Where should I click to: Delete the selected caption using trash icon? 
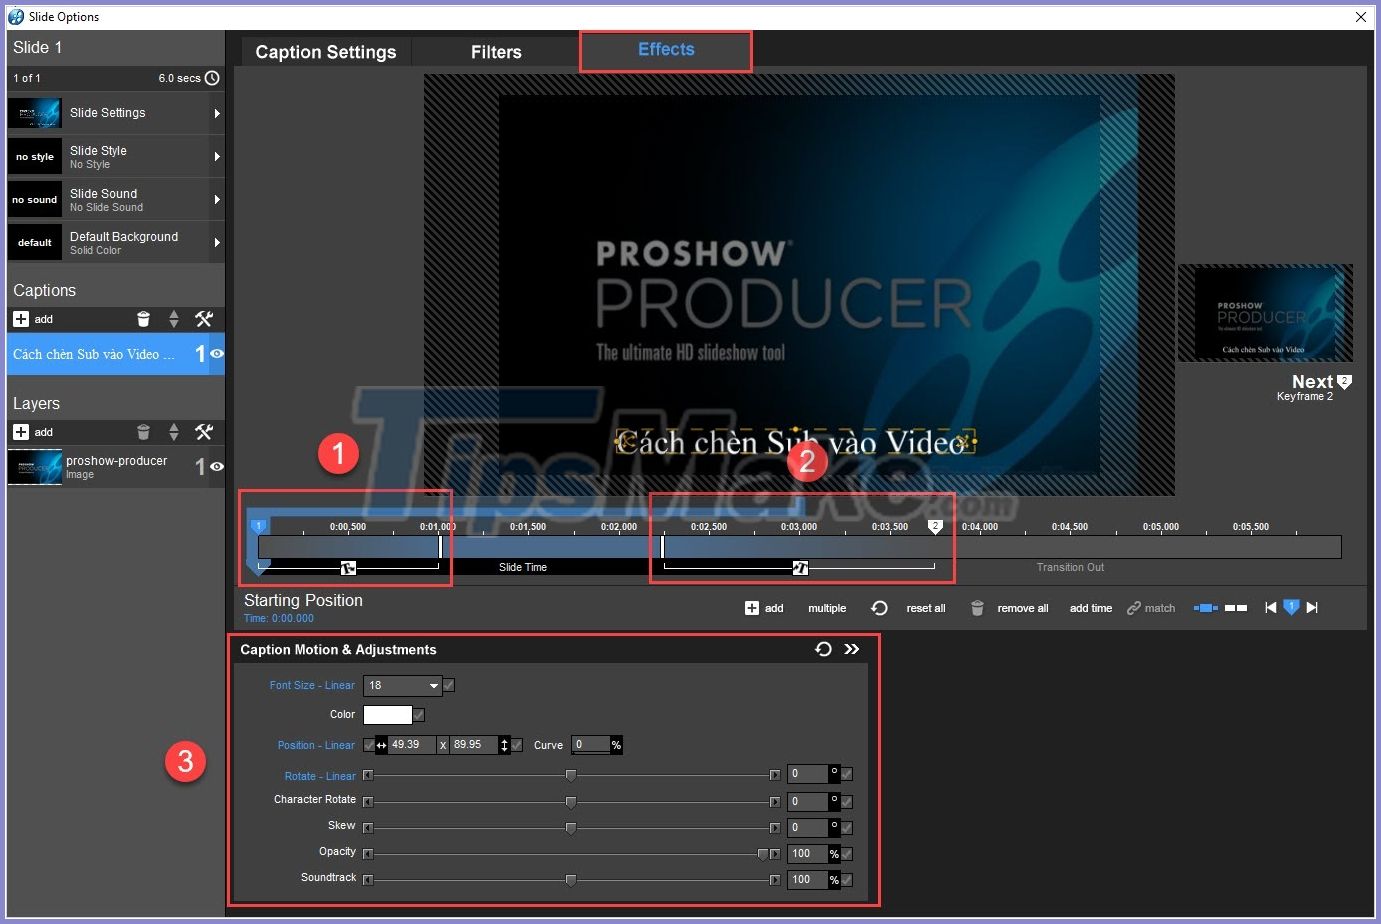144,318
